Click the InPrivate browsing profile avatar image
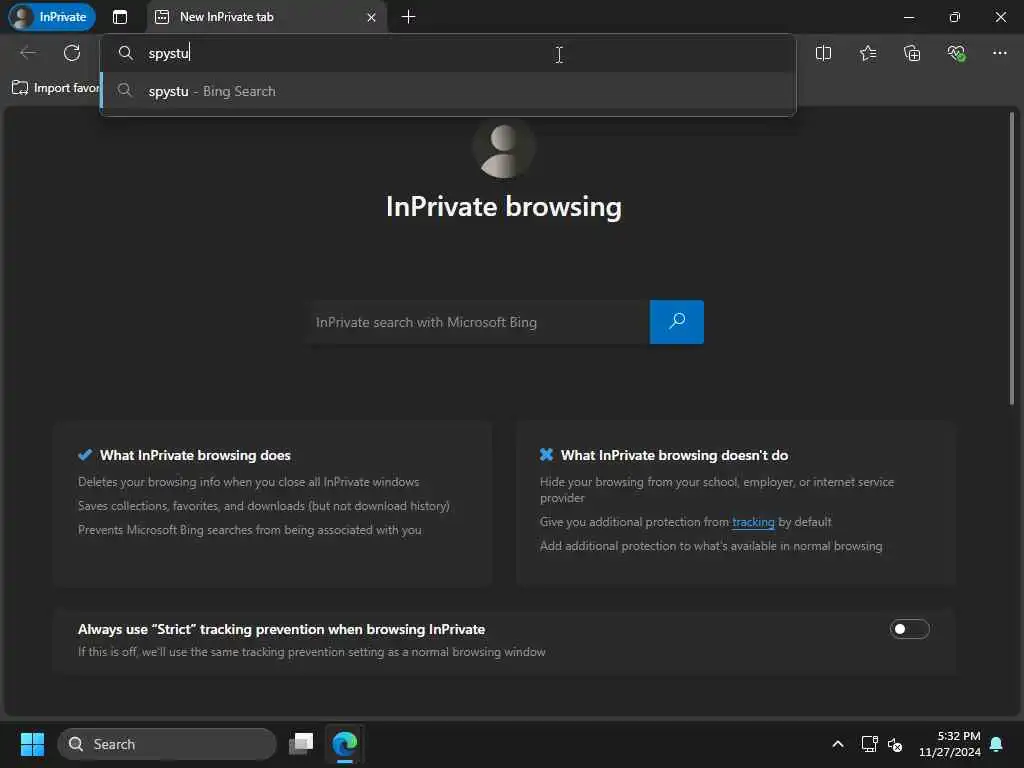Image resolution: width=1024 pixels, height=768 pixels. (x=504, y=149)
